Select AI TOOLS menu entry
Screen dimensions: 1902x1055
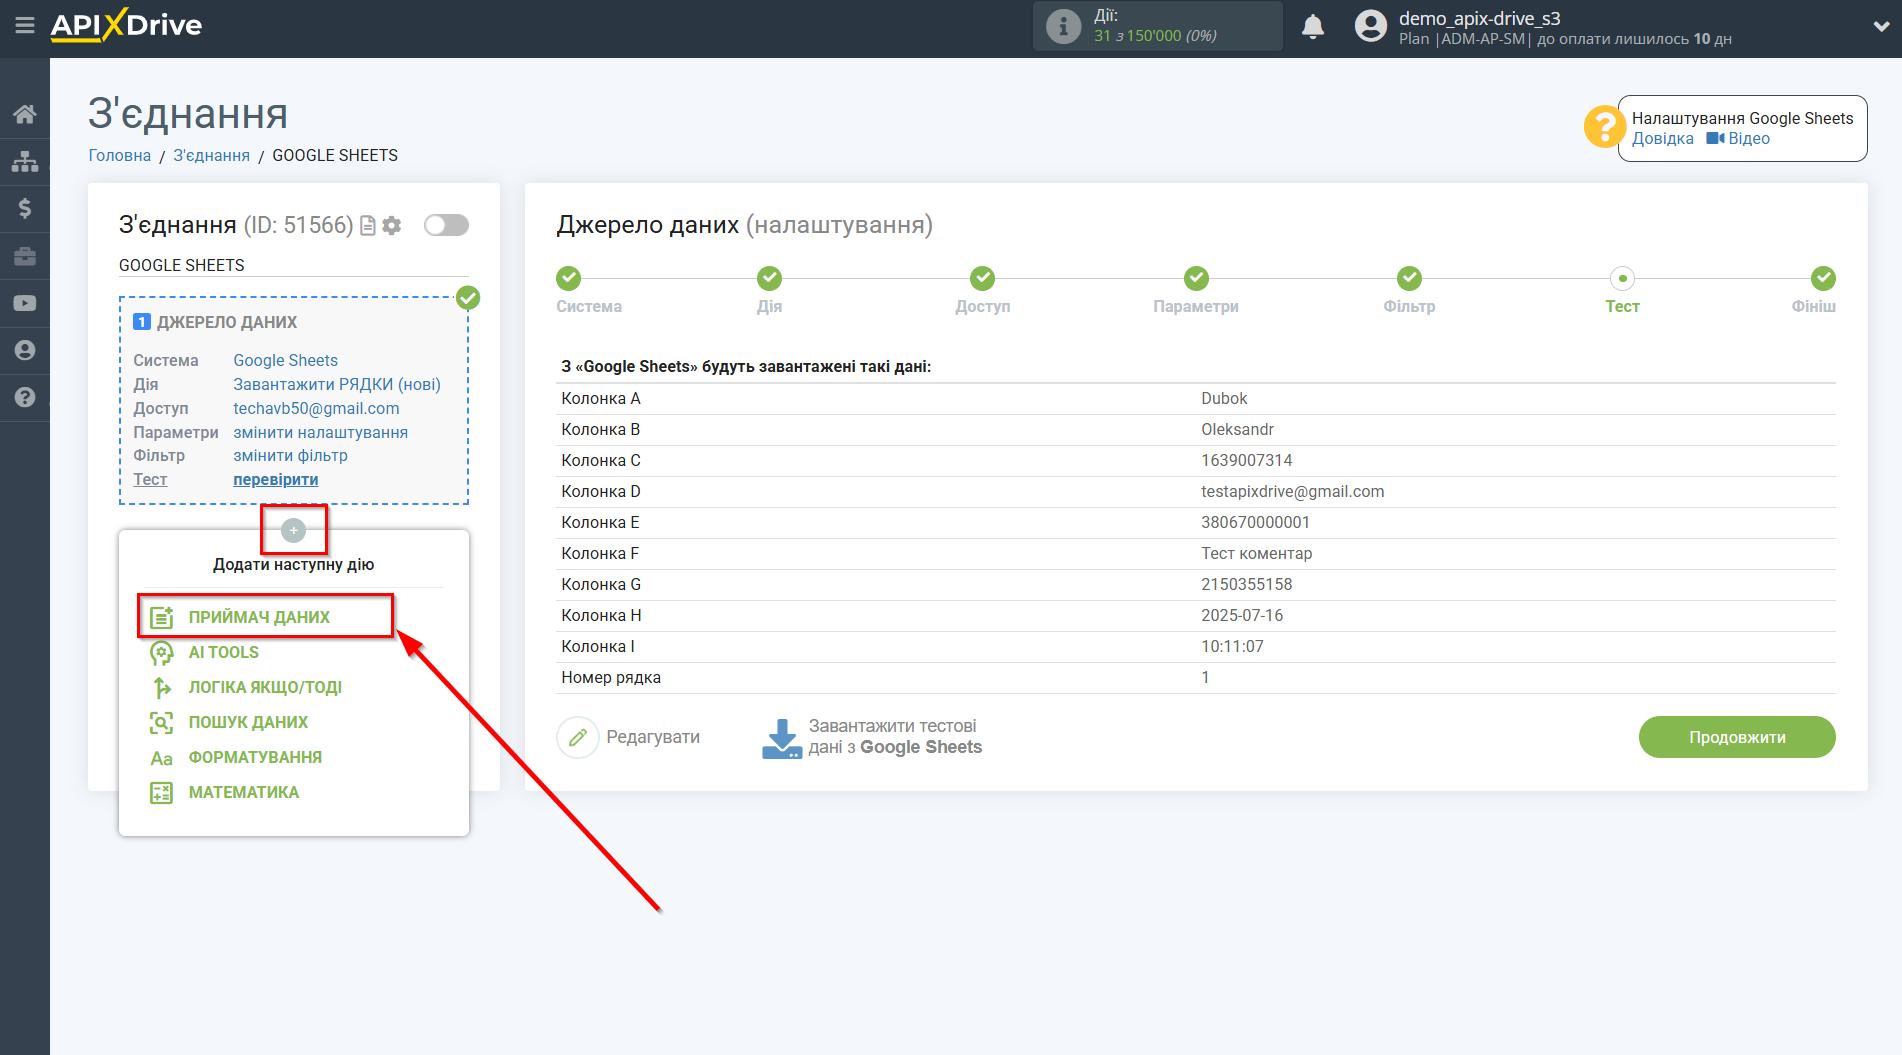pos(224,653)
